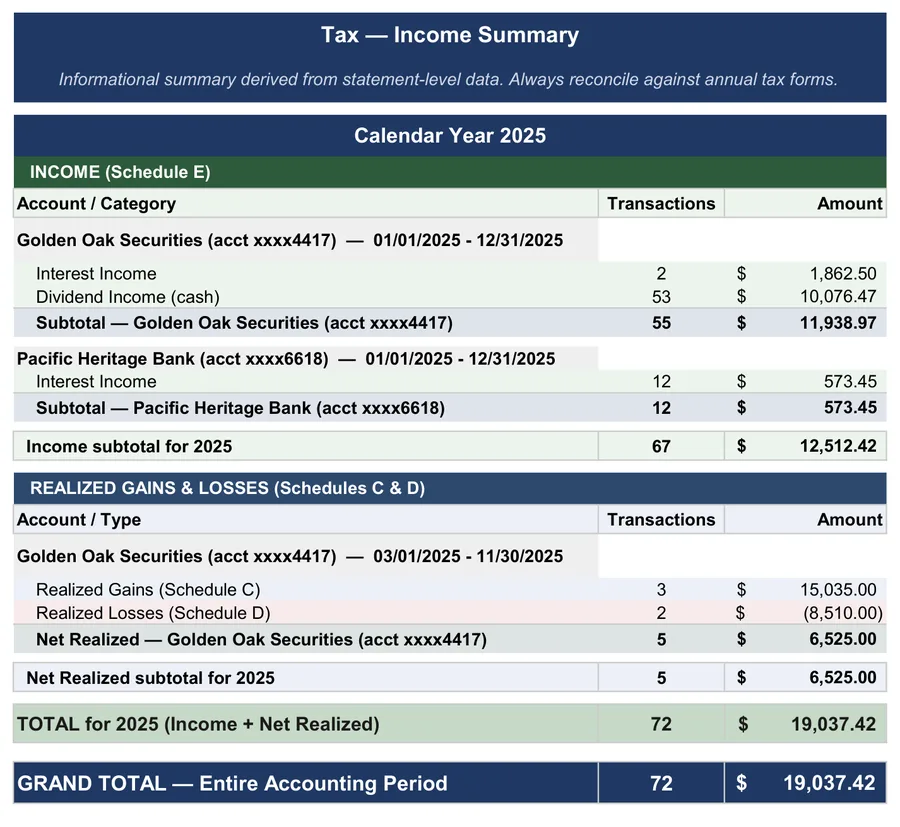Click 'Net Realized subtotal for 2025' label
This screenshot has width=900, height=827.
(x=150, y=678)
